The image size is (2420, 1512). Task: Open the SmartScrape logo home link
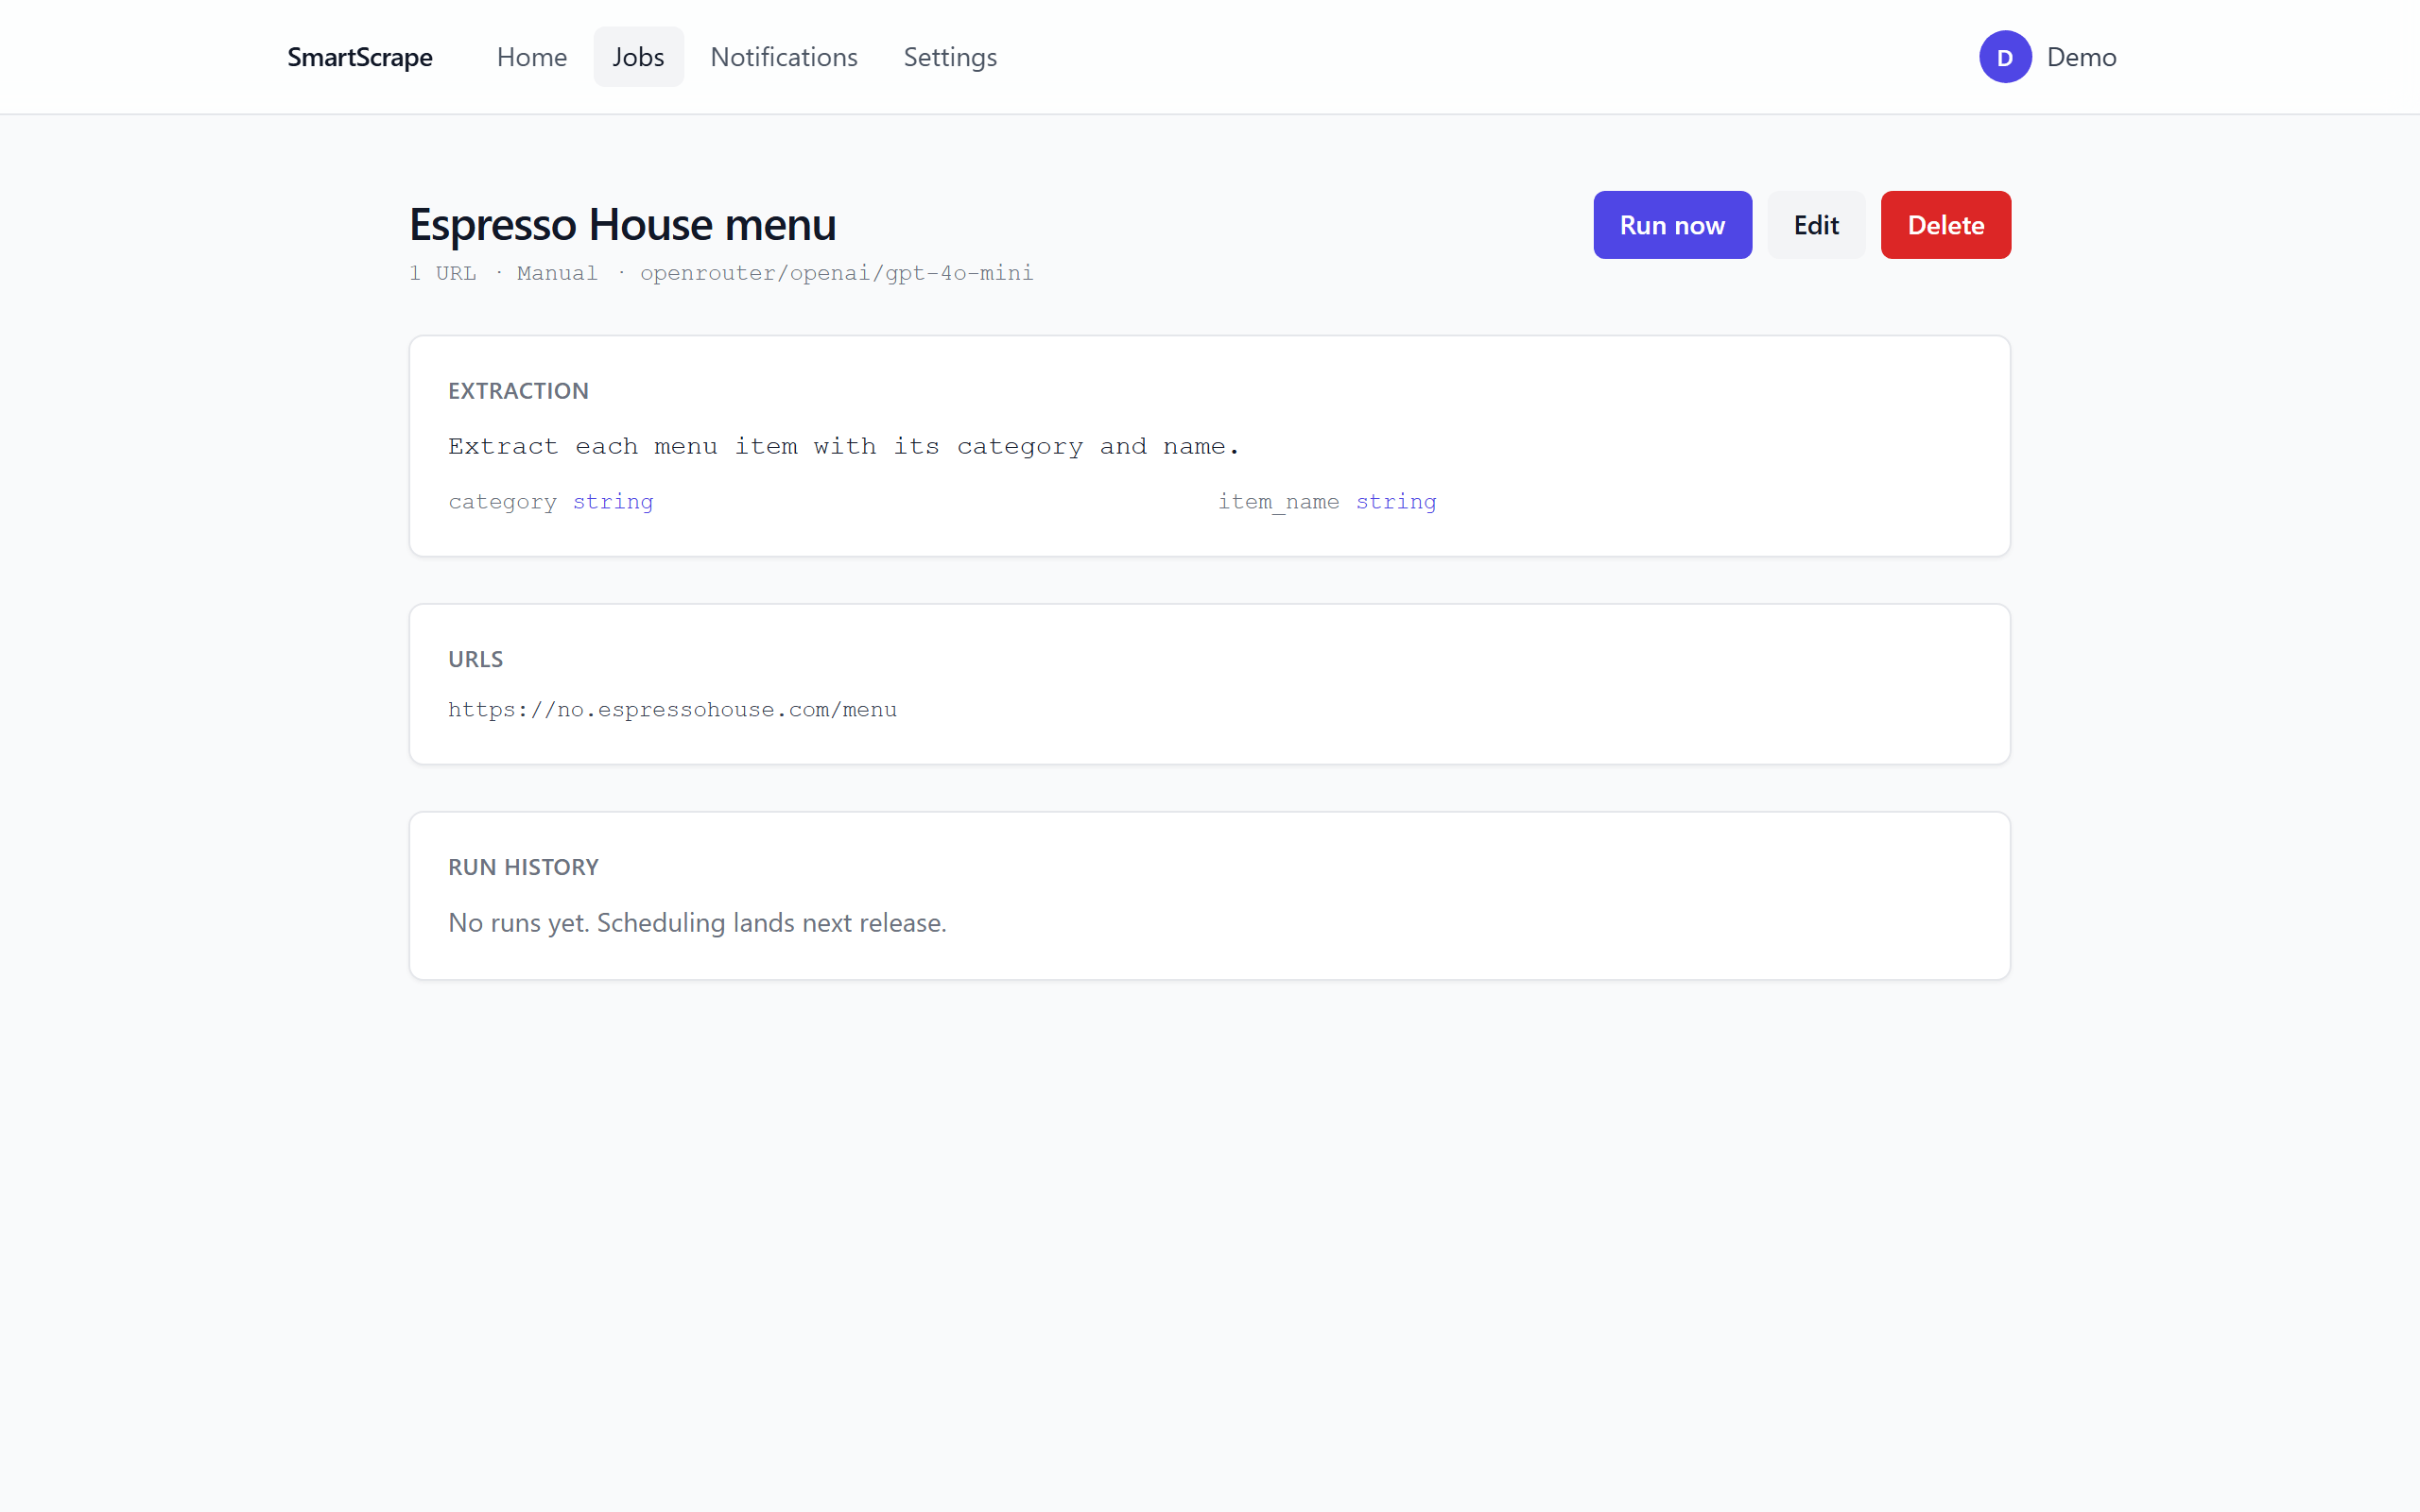(x=360, y=57)
